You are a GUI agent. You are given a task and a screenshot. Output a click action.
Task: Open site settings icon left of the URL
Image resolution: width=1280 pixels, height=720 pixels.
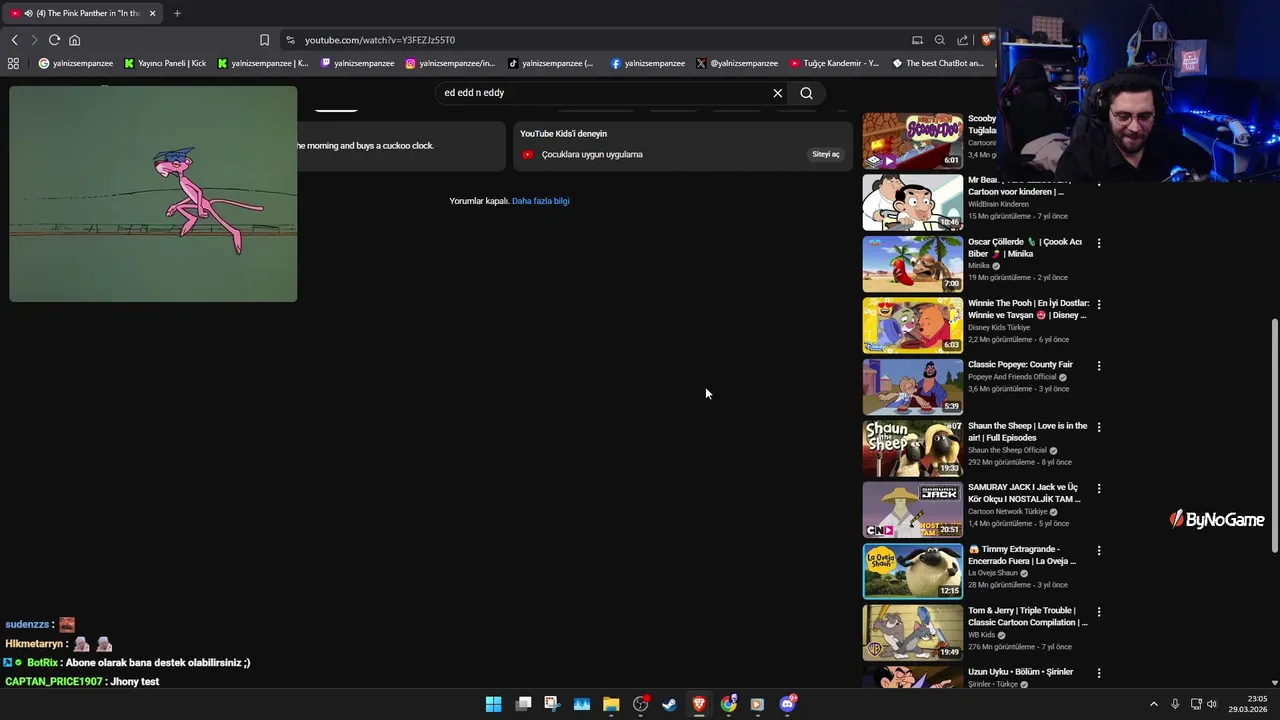[290, 40]
